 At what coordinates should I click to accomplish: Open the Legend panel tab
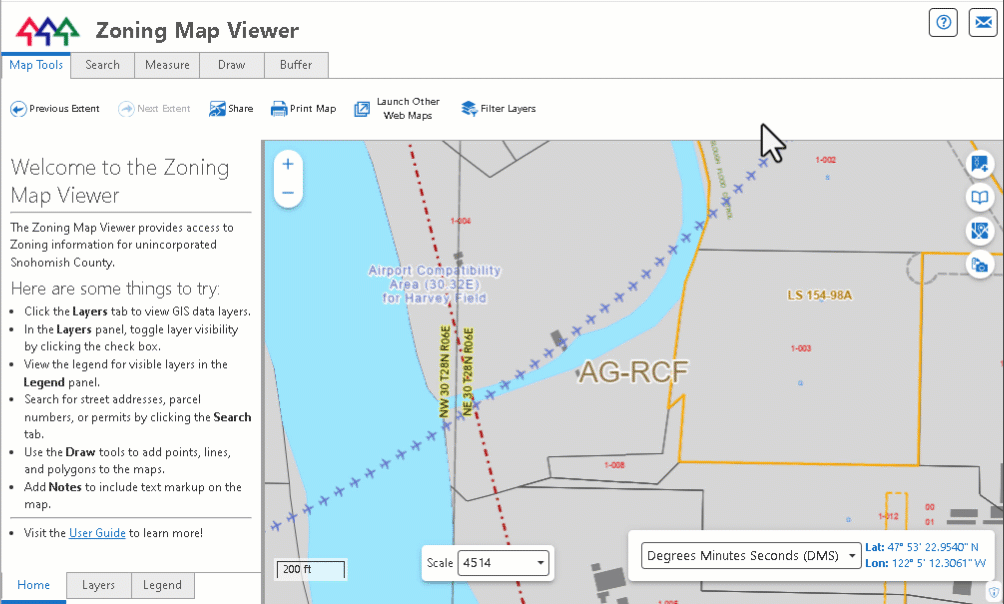pos(163,585)
